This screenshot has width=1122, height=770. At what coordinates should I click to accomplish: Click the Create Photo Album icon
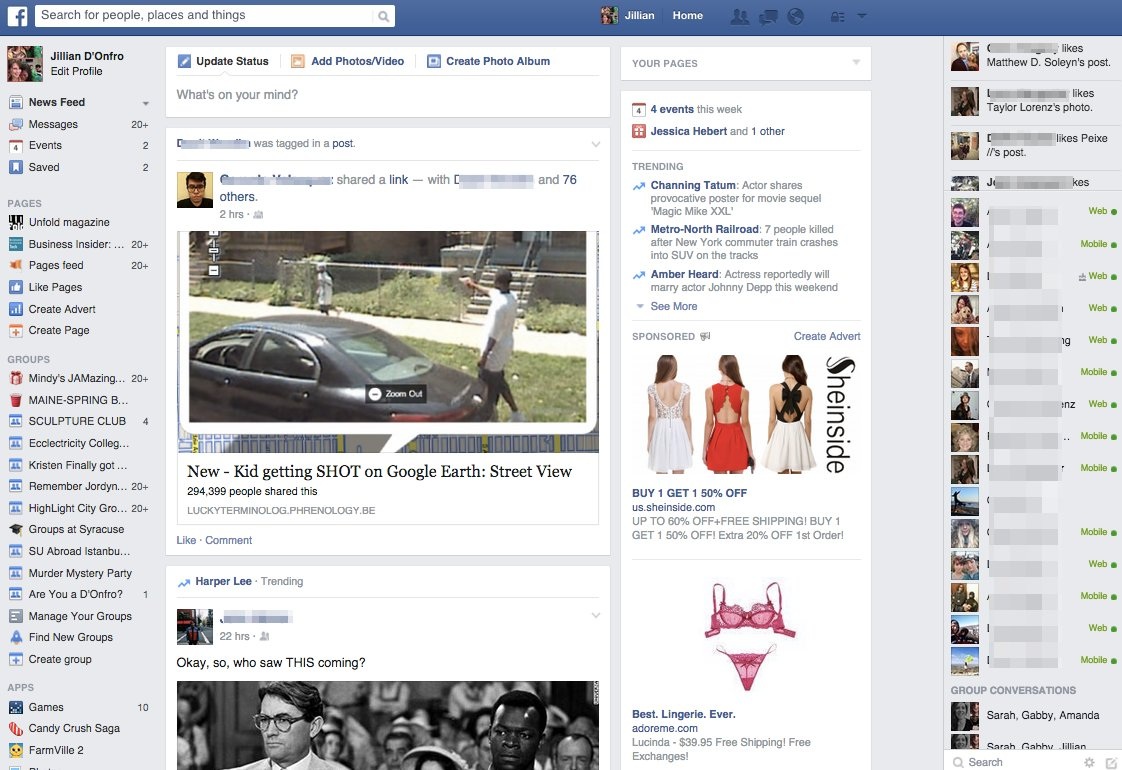(x=434, y=61)
